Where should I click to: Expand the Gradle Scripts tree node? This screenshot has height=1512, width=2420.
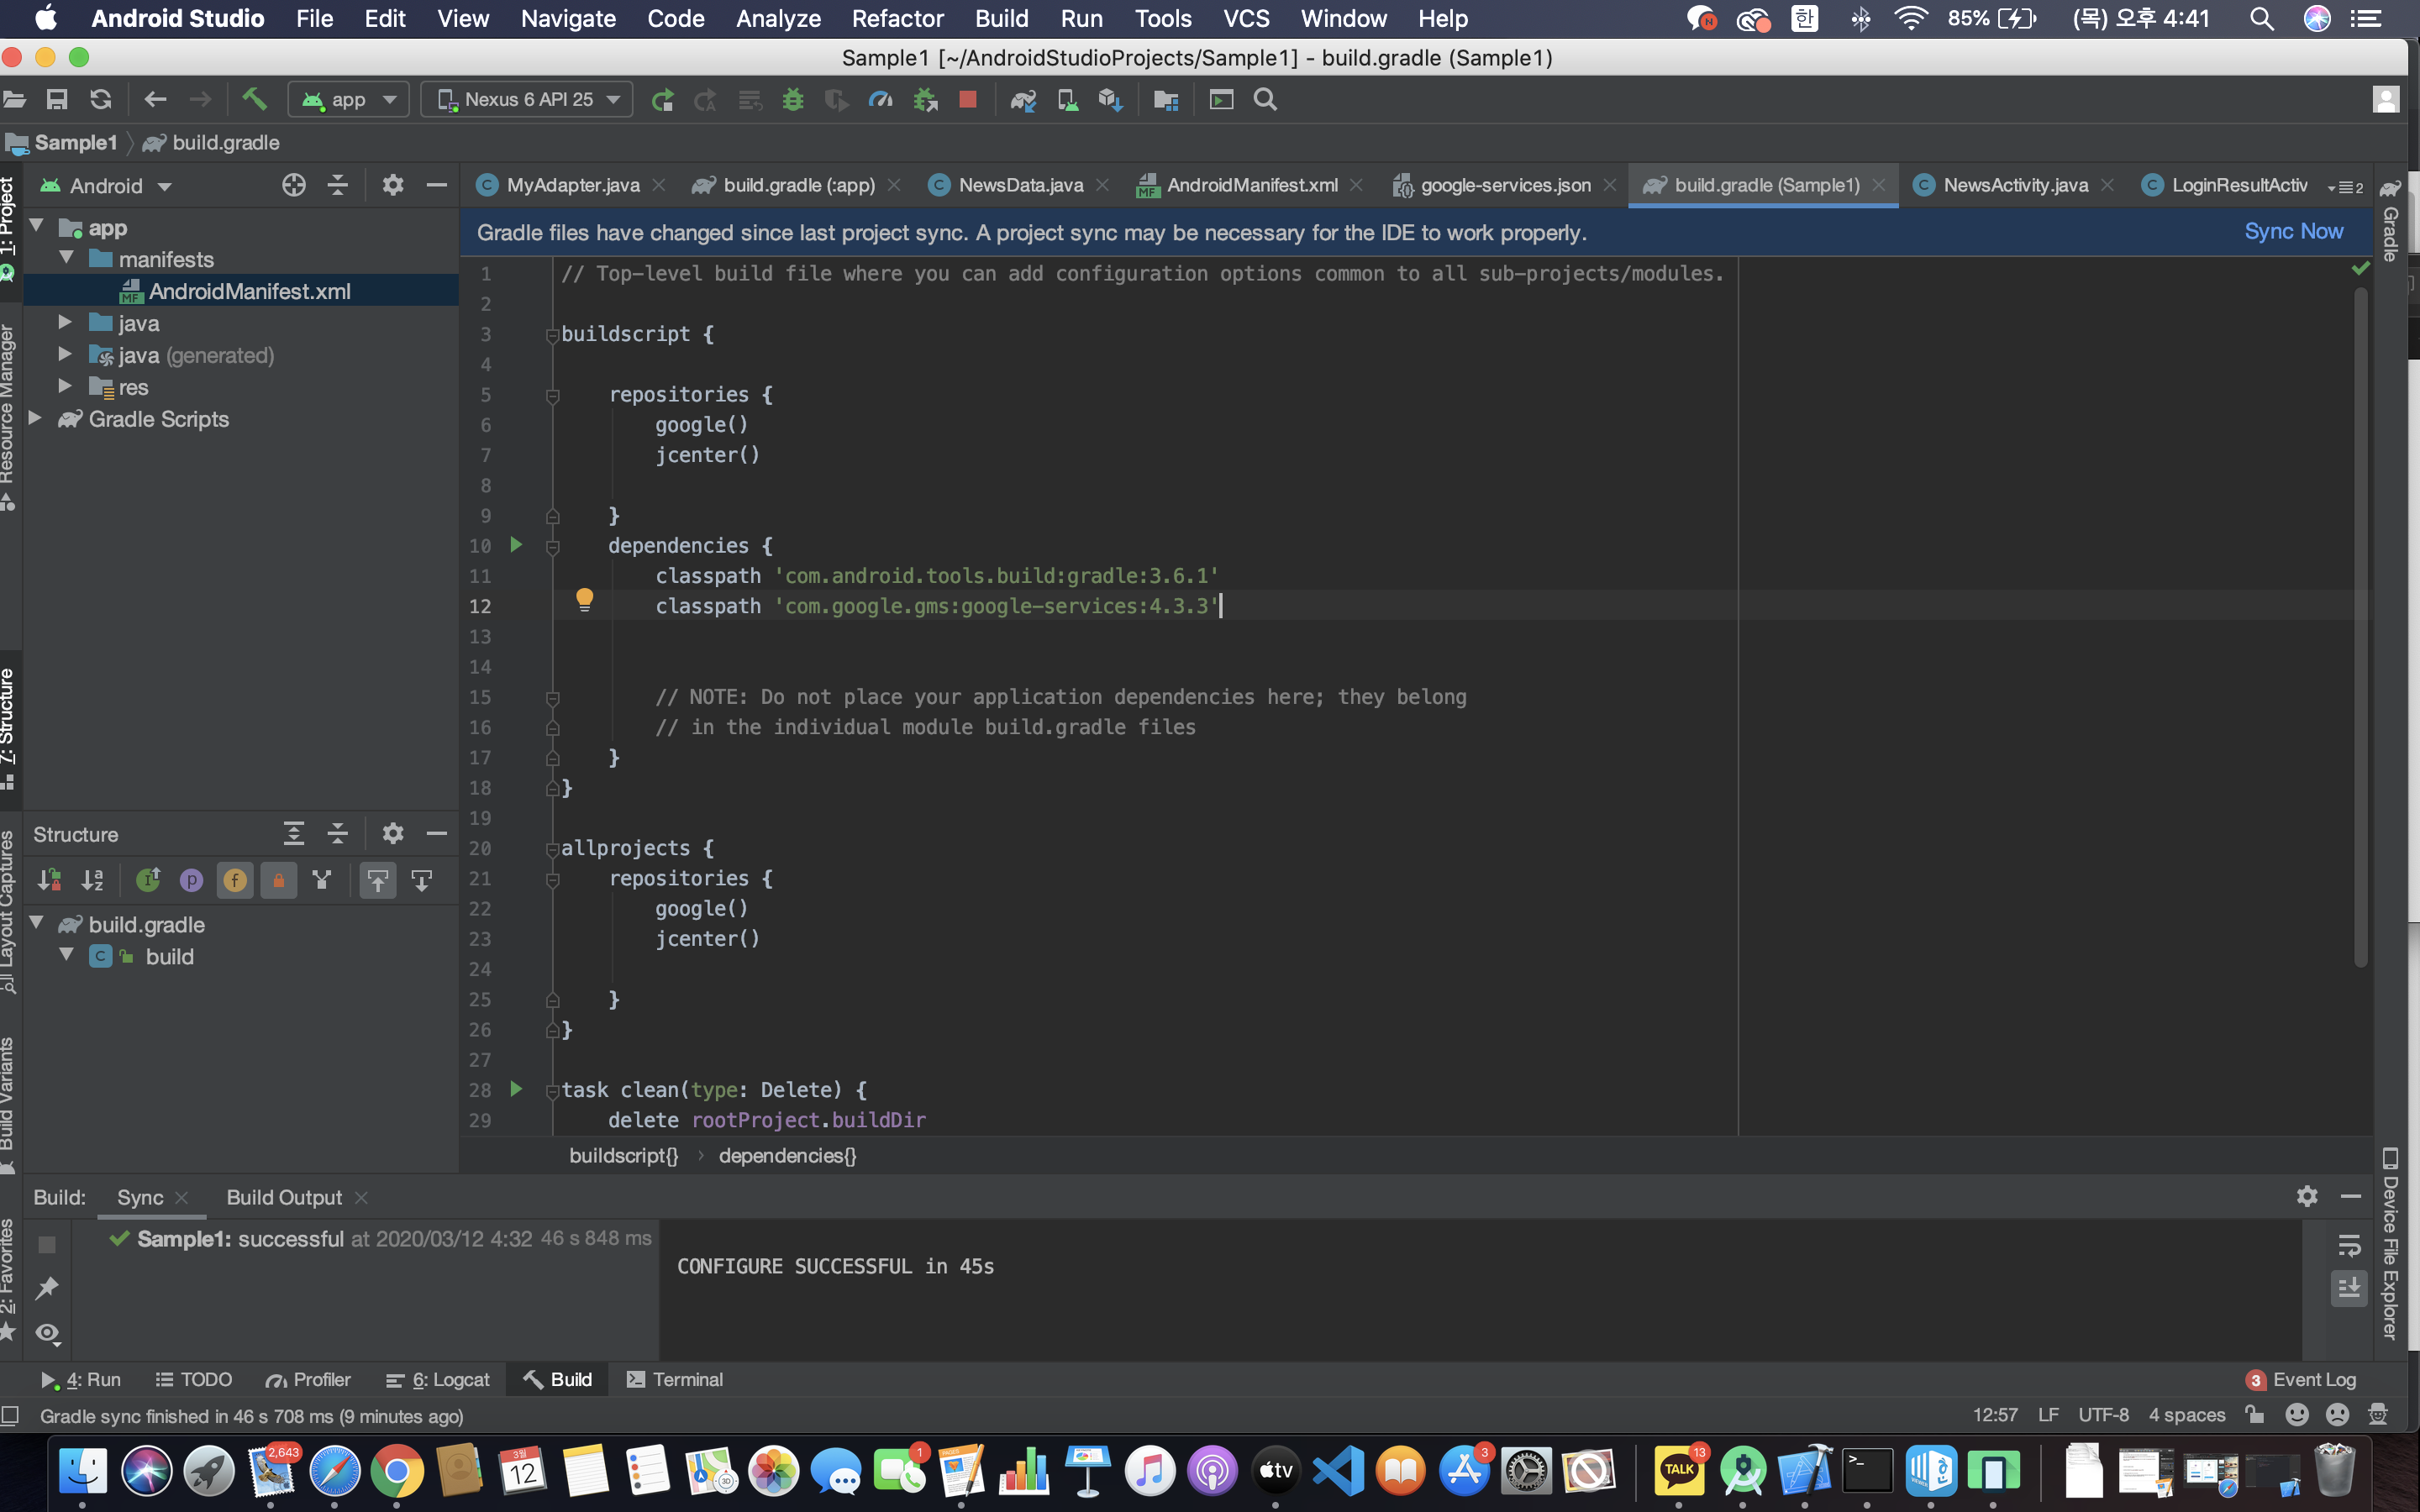pyautogui.click(x=35, y=419)
